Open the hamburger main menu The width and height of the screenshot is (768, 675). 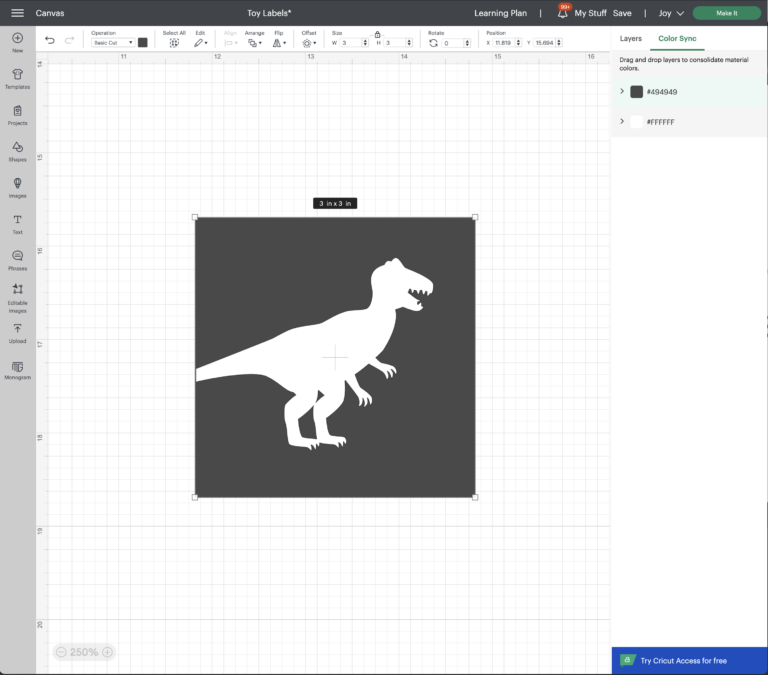[17, 13]
